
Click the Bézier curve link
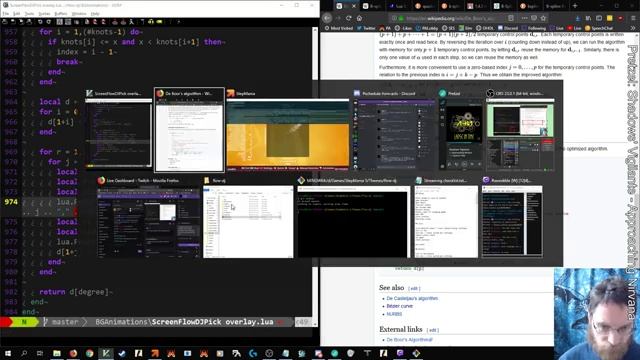tap(399, 306)
